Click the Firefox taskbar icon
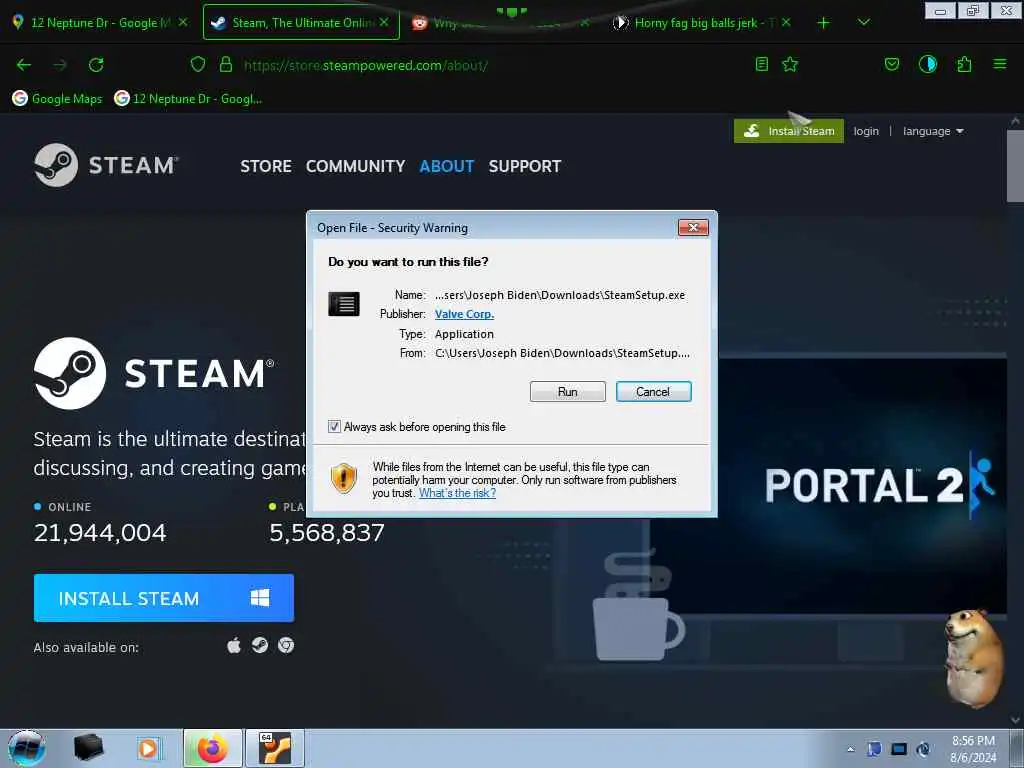This screenshot has height=768, width=1024. tap(212, 748)
